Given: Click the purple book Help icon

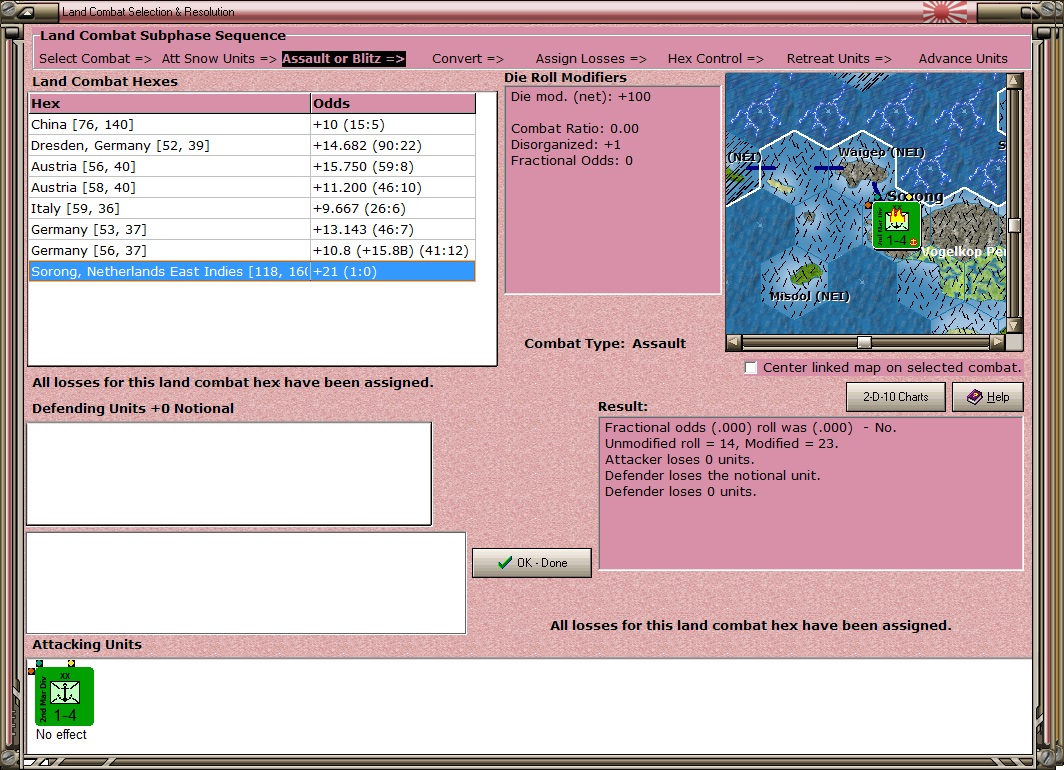Looking at the screenshot, I should 974,397.
